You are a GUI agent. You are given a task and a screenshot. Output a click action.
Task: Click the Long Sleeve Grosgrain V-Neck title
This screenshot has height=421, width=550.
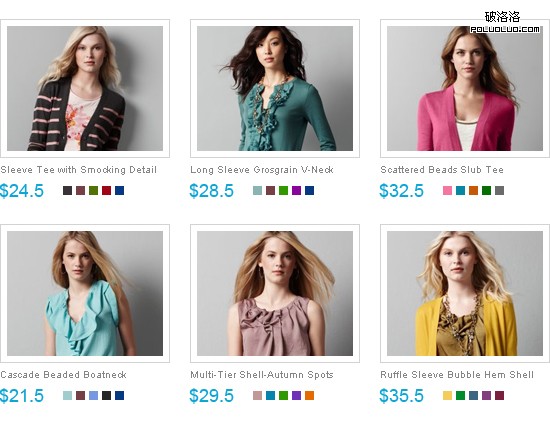tap(262, 170)
